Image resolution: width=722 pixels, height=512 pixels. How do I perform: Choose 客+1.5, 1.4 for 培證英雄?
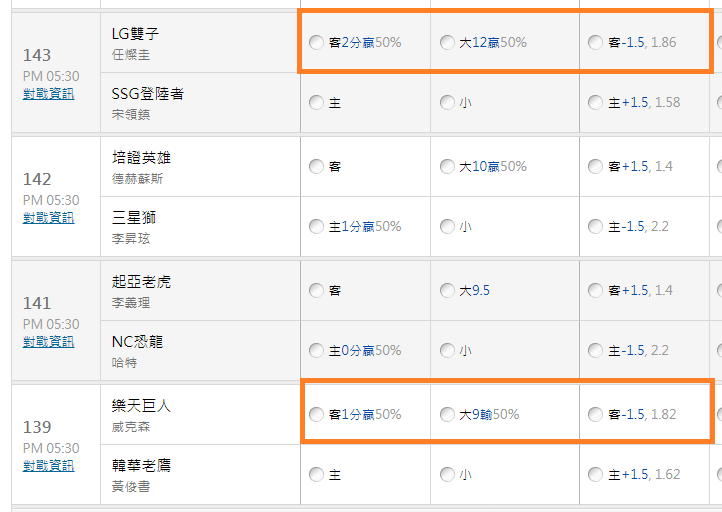tap(595, 166)
